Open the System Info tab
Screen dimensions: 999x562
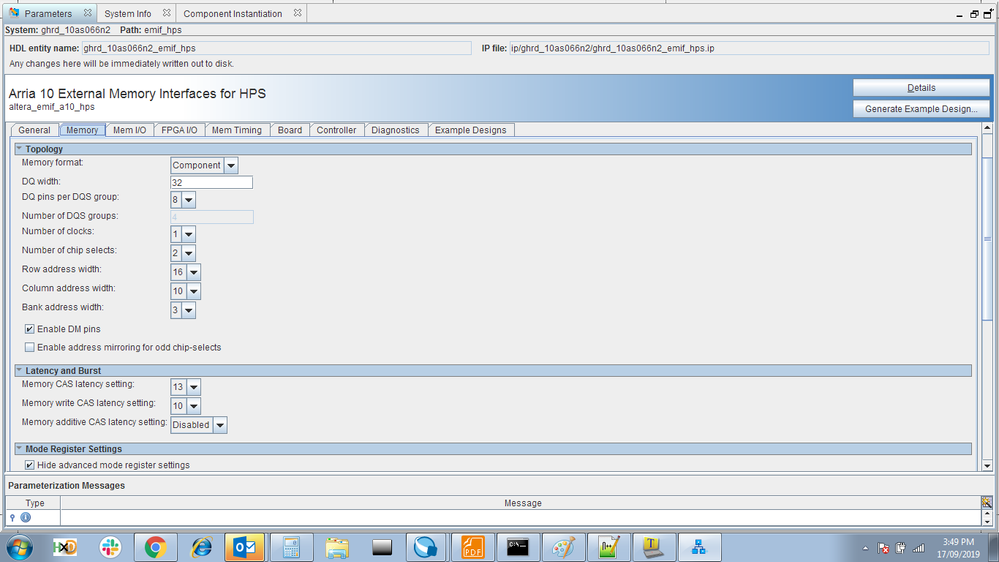(x=128, y=13)
